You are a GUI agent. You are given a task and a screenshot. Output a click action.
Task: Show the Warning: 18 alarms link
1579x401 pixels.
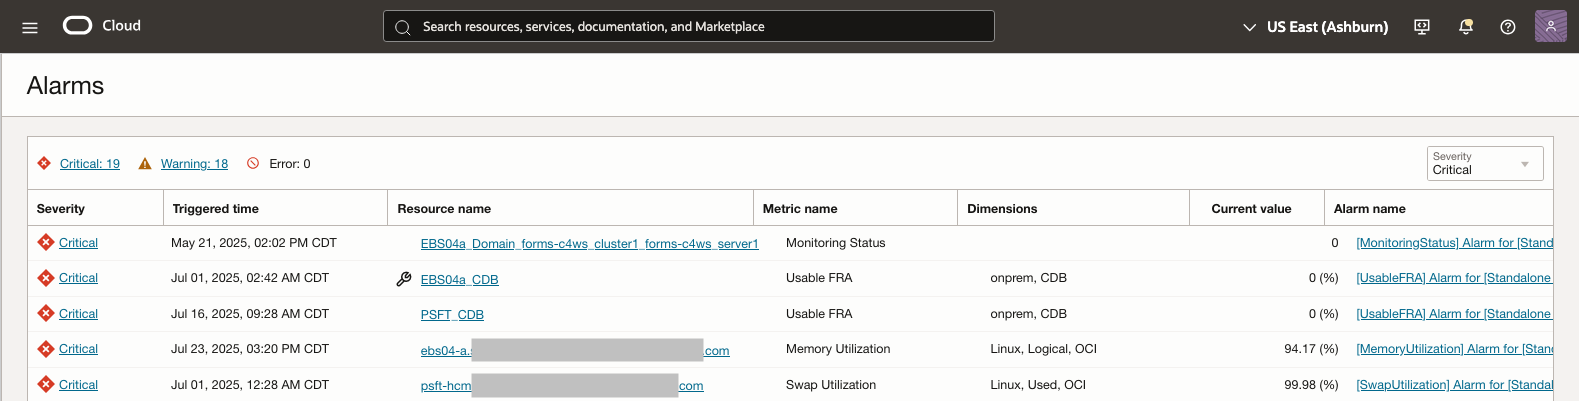click(x=194, y=164)
